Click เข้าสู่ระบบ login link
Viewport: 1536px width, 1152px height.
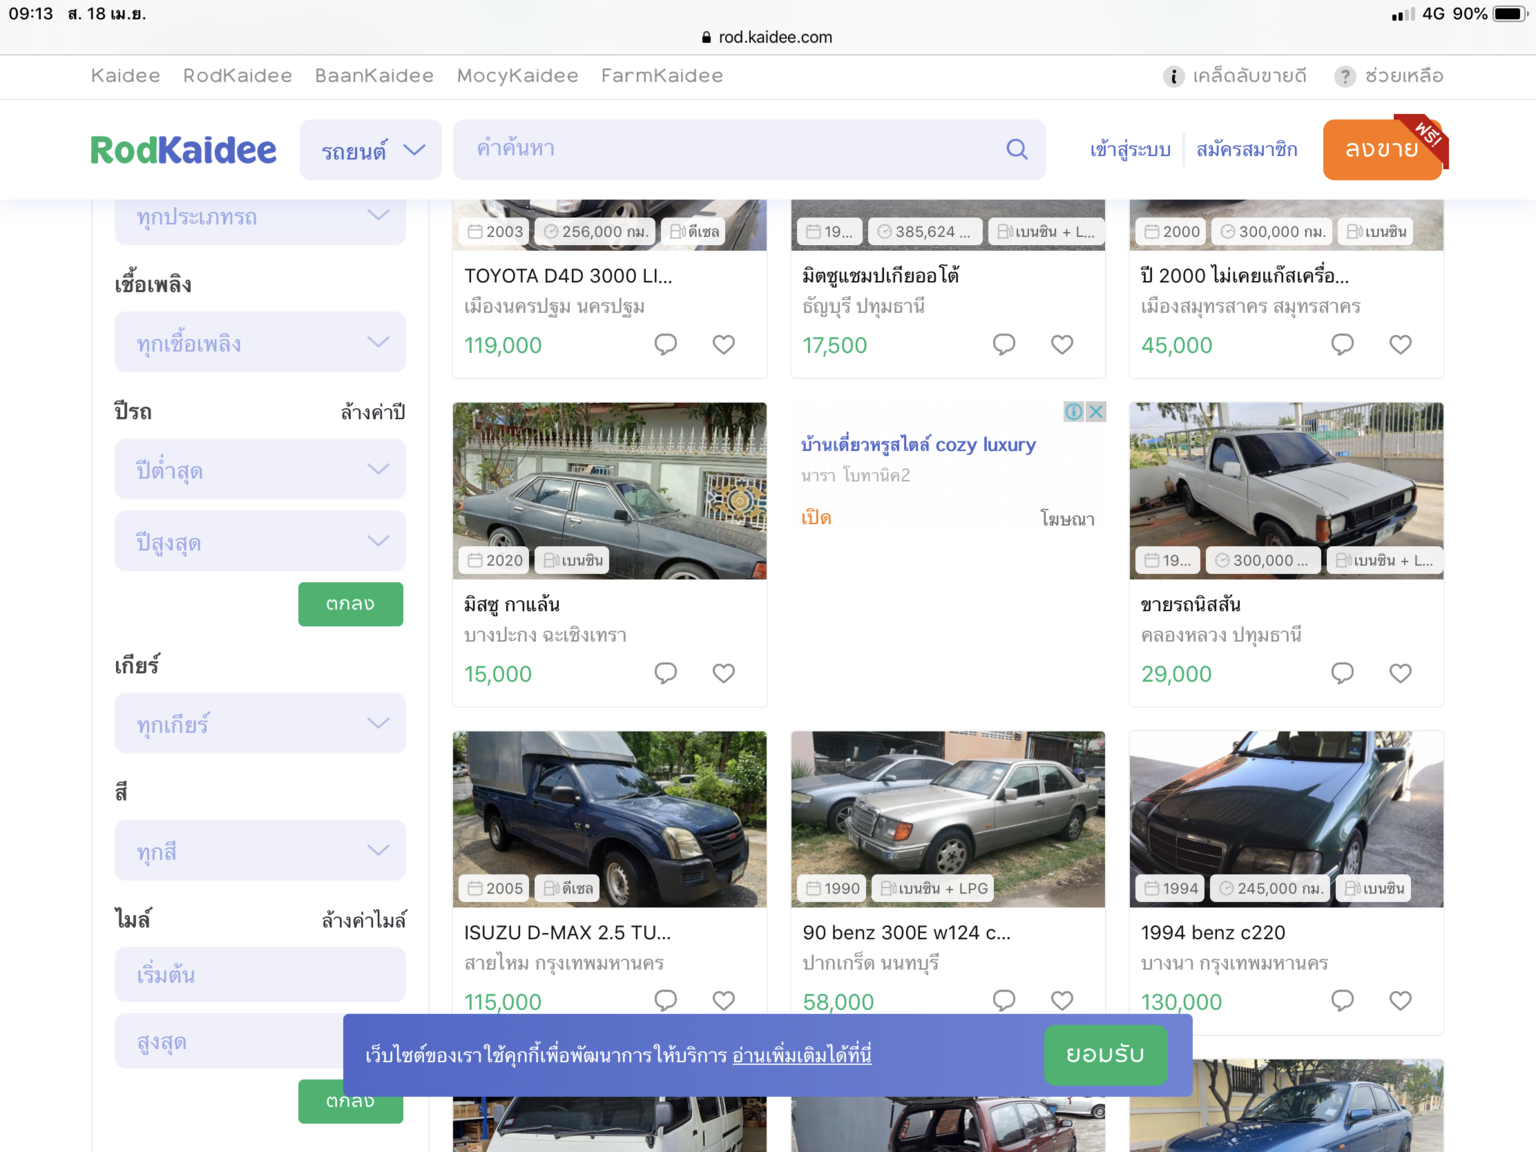(1130, 149)
